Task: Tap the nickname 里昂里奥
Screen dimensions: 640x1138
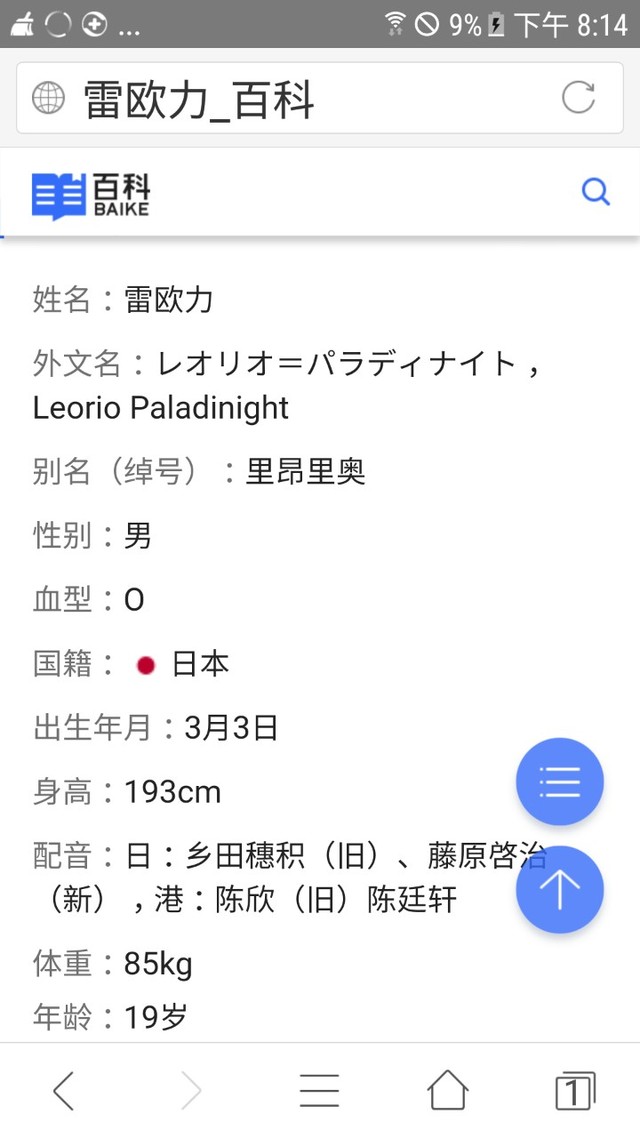Action: pos(306,472)
